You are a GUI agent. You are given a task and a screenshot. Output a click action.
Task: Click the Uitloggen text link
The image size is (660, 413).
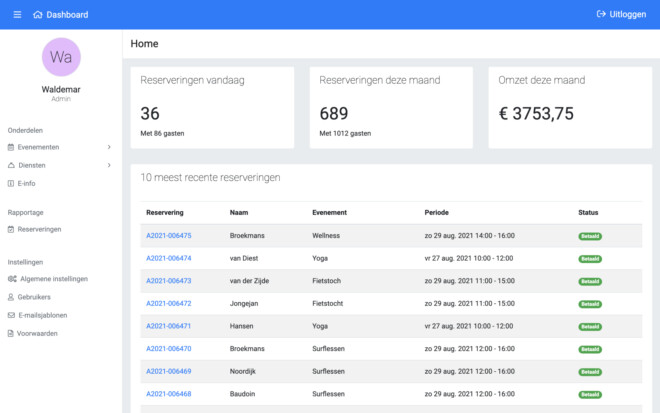(628, 14)
